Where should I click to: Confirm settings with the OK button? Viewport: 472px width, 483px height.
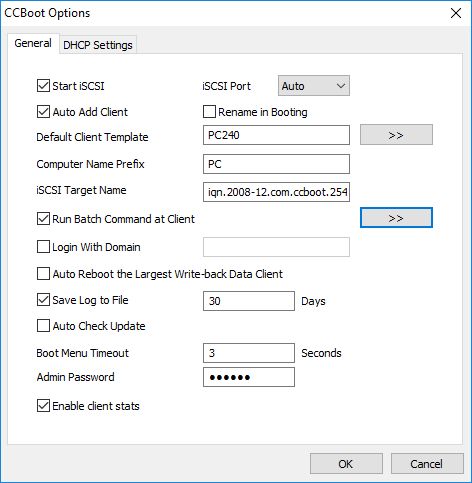(x=346, y=464)
